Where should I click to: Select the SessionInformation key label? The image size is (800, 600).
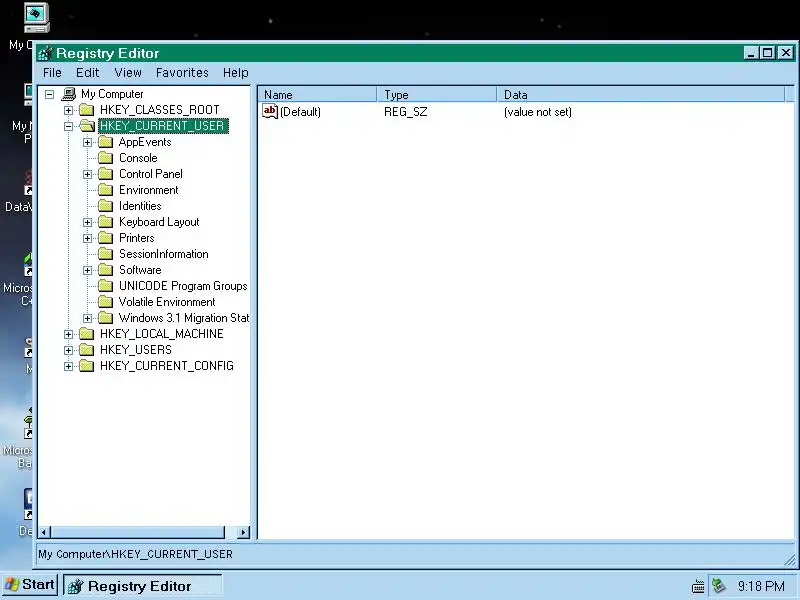pyautogui.click(x=164, y=254)
